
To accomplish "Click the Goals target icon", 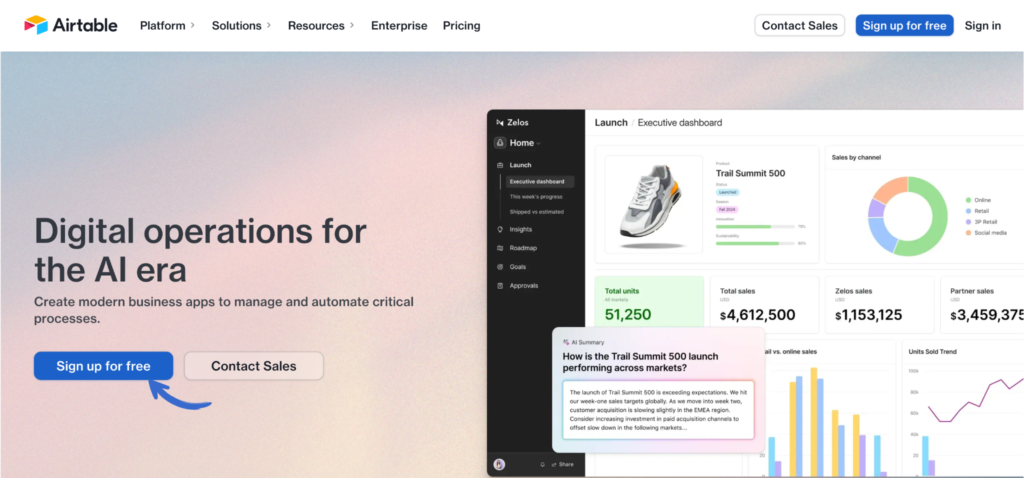I will pos(500,266).
